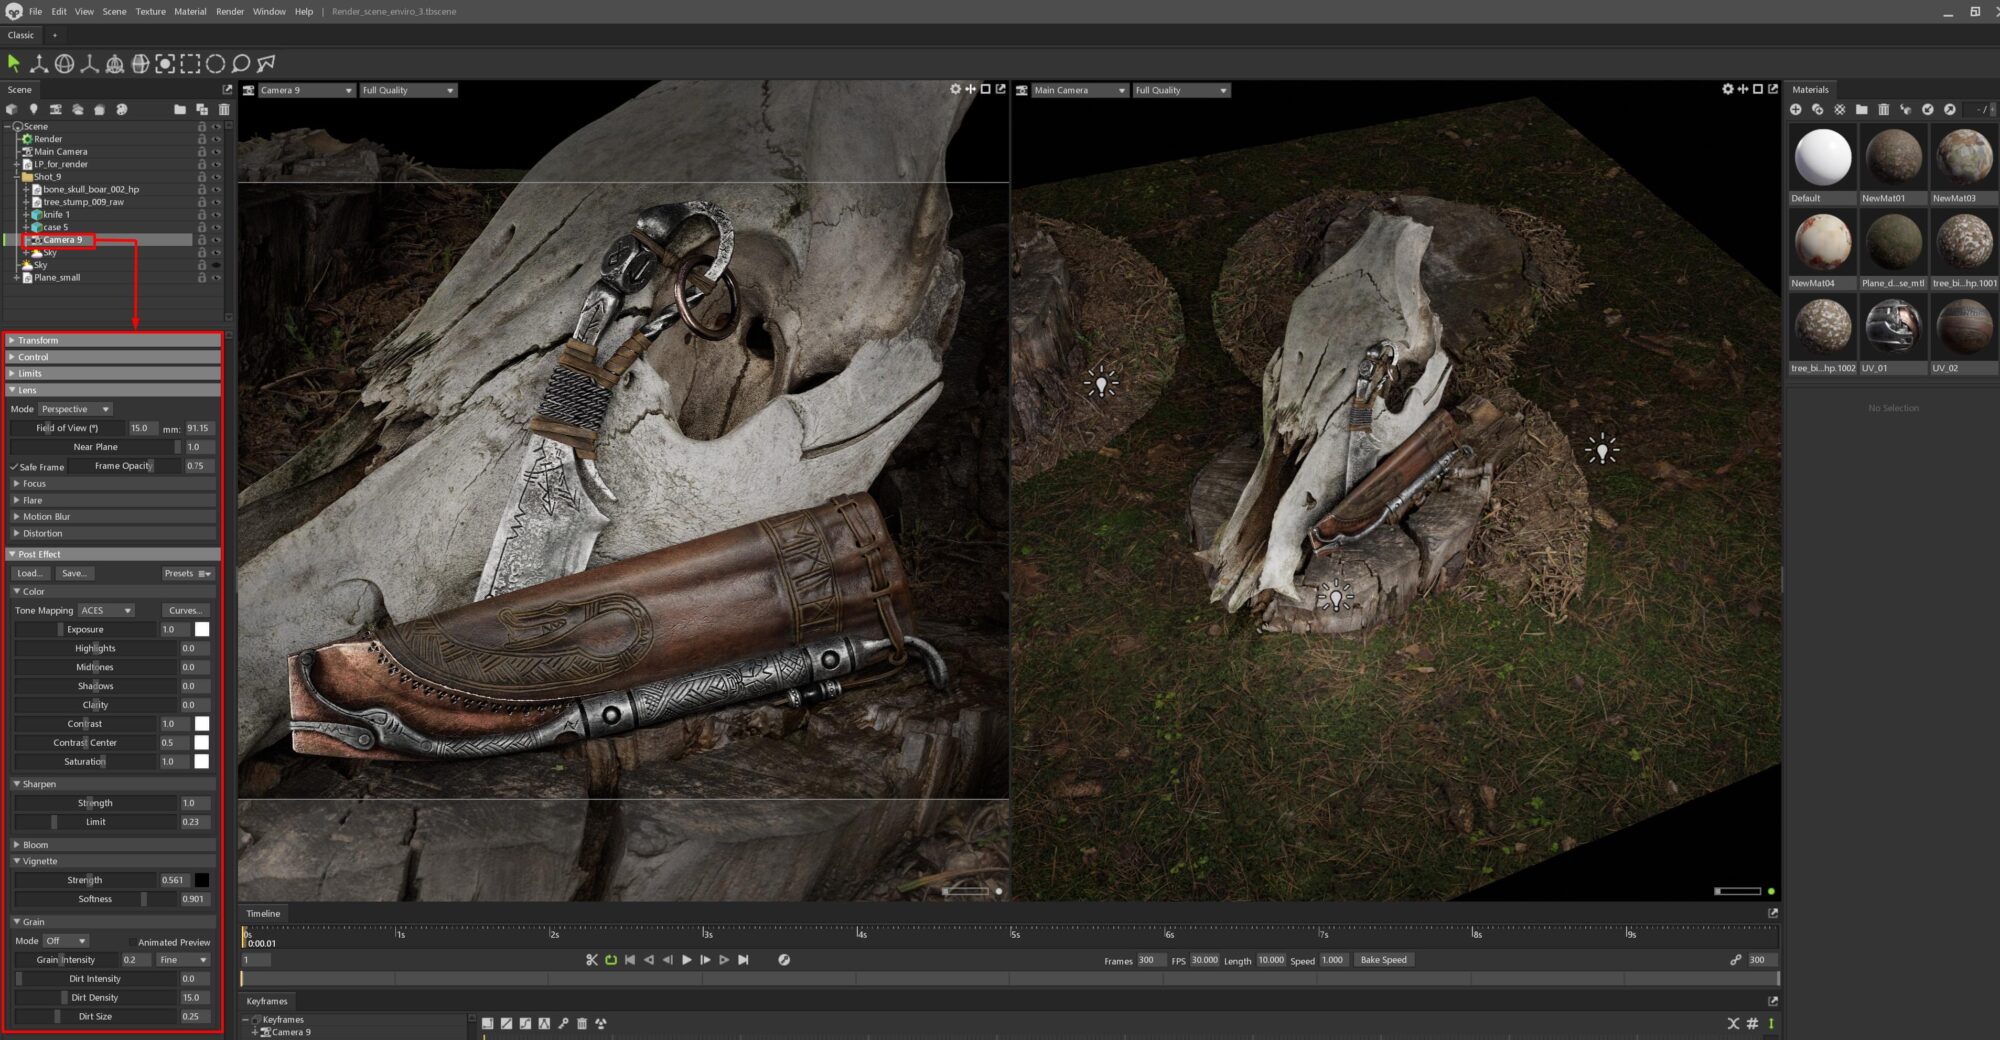Hide the knife 1 object via eye icon
The image size is (2000, 1040).
[x=216, y=215]
